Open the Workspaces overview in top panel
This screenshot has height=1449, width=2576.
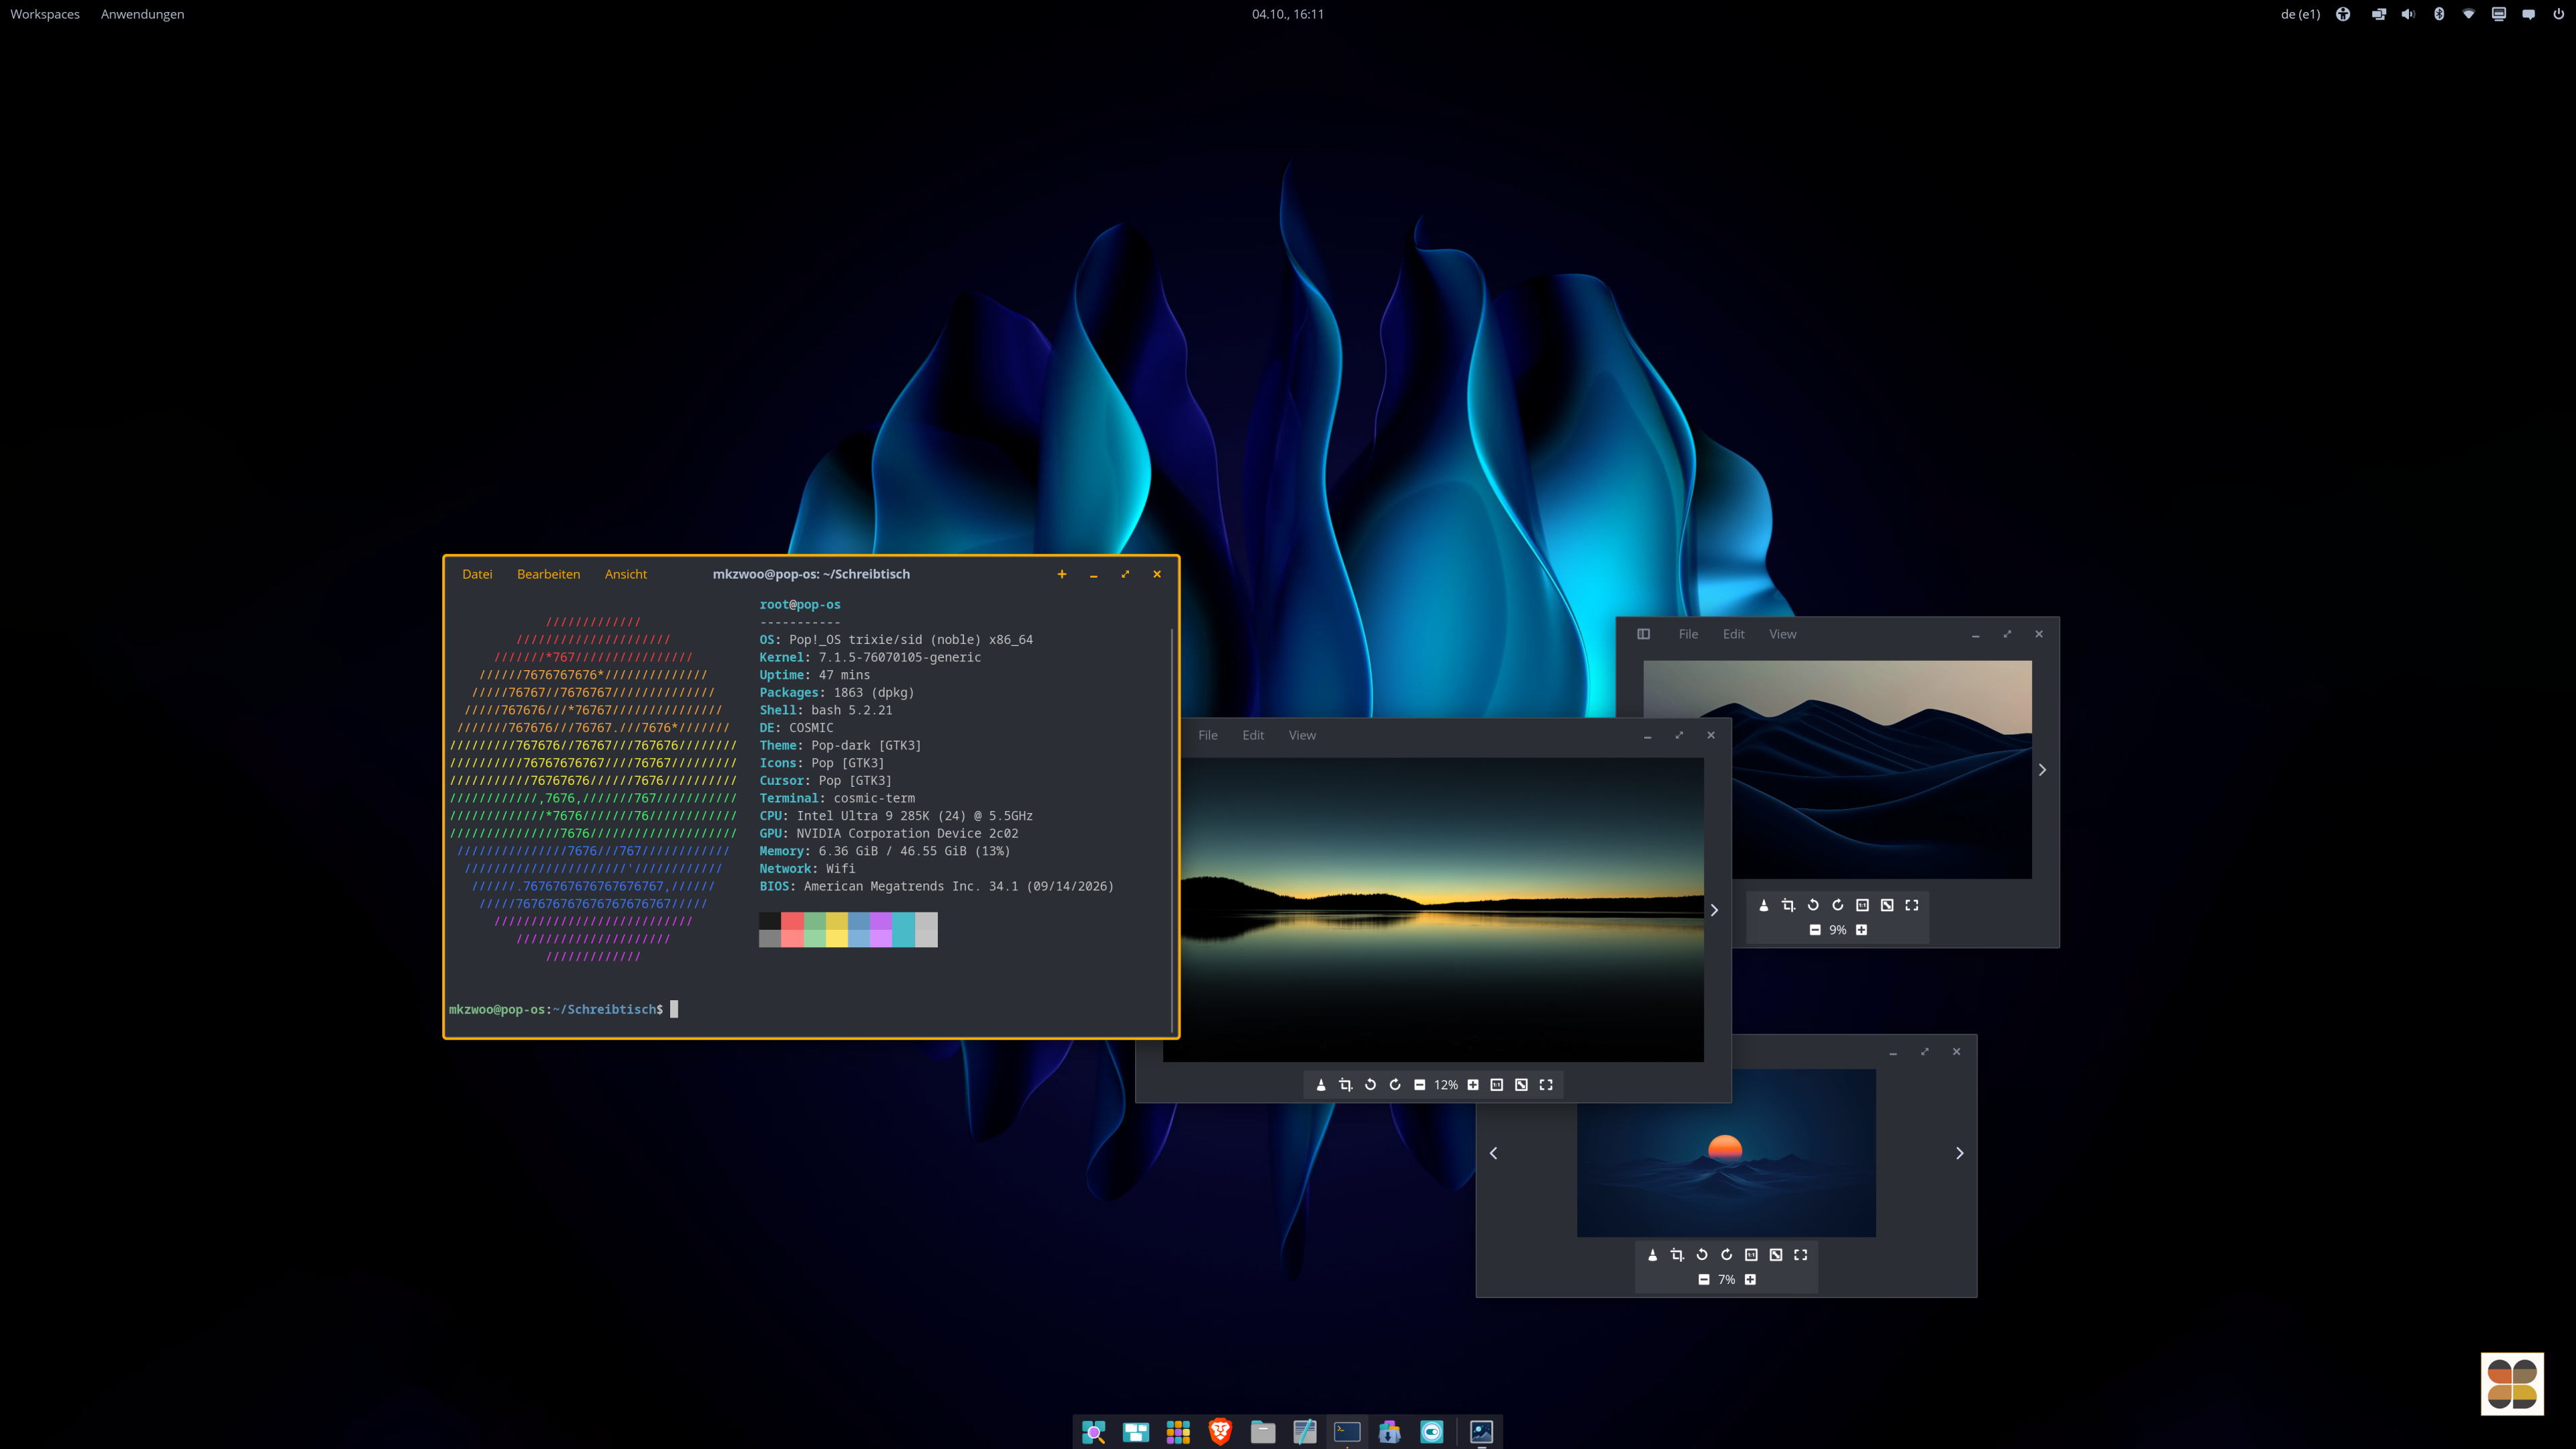(45, 14)
